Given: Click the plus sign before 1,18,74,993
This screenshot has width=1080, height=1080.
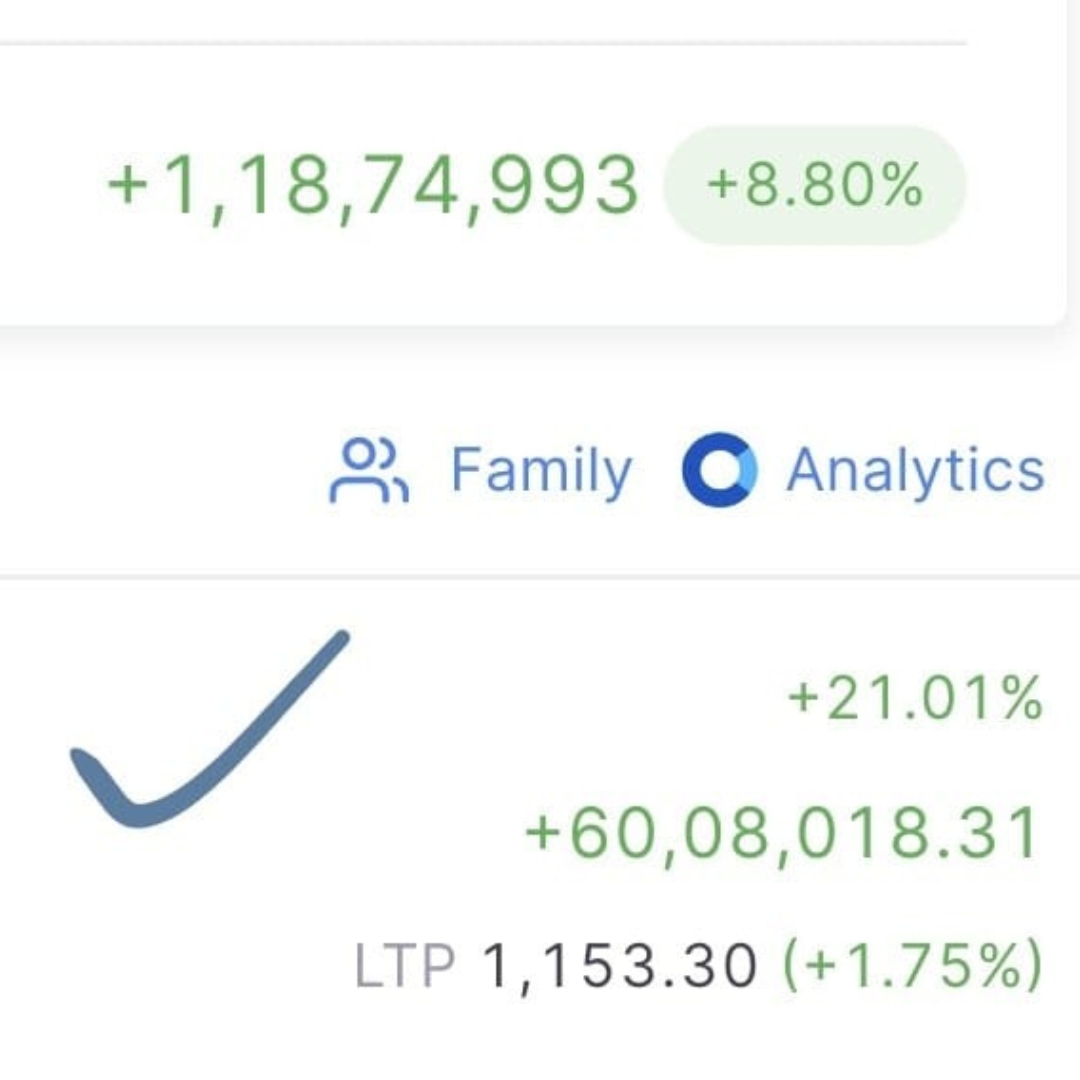Looking at the screenshot, I should coord(128,185).
